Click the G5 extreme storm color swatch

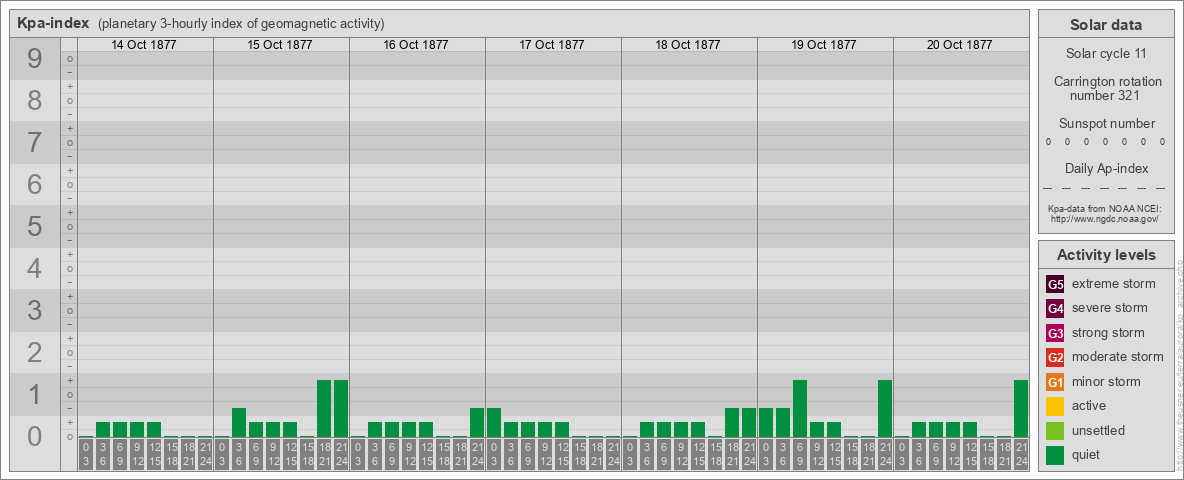tap(1055, 284)
